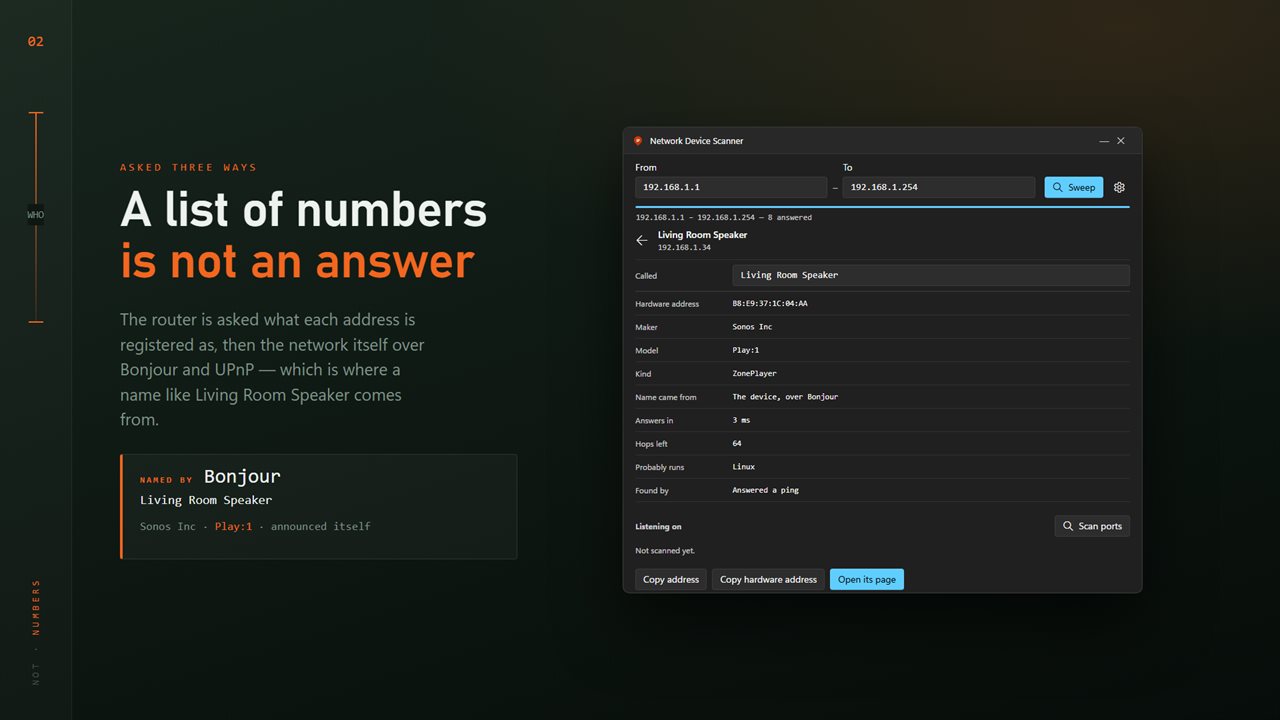1280x720 pixels.
Task: Select the hardware address B8:E9:37:1C:04:AA
Action: tap(770, 304)
